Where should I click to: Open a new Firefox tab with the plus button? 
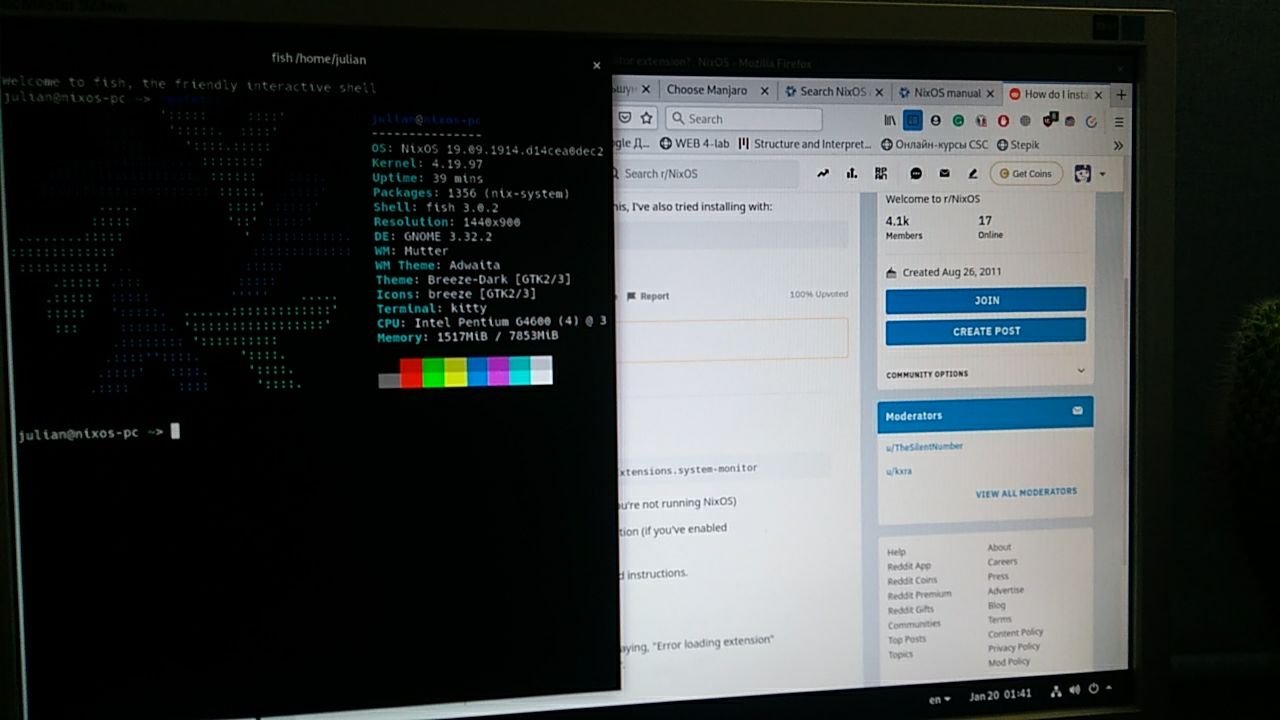click(x=1121, y=95)
